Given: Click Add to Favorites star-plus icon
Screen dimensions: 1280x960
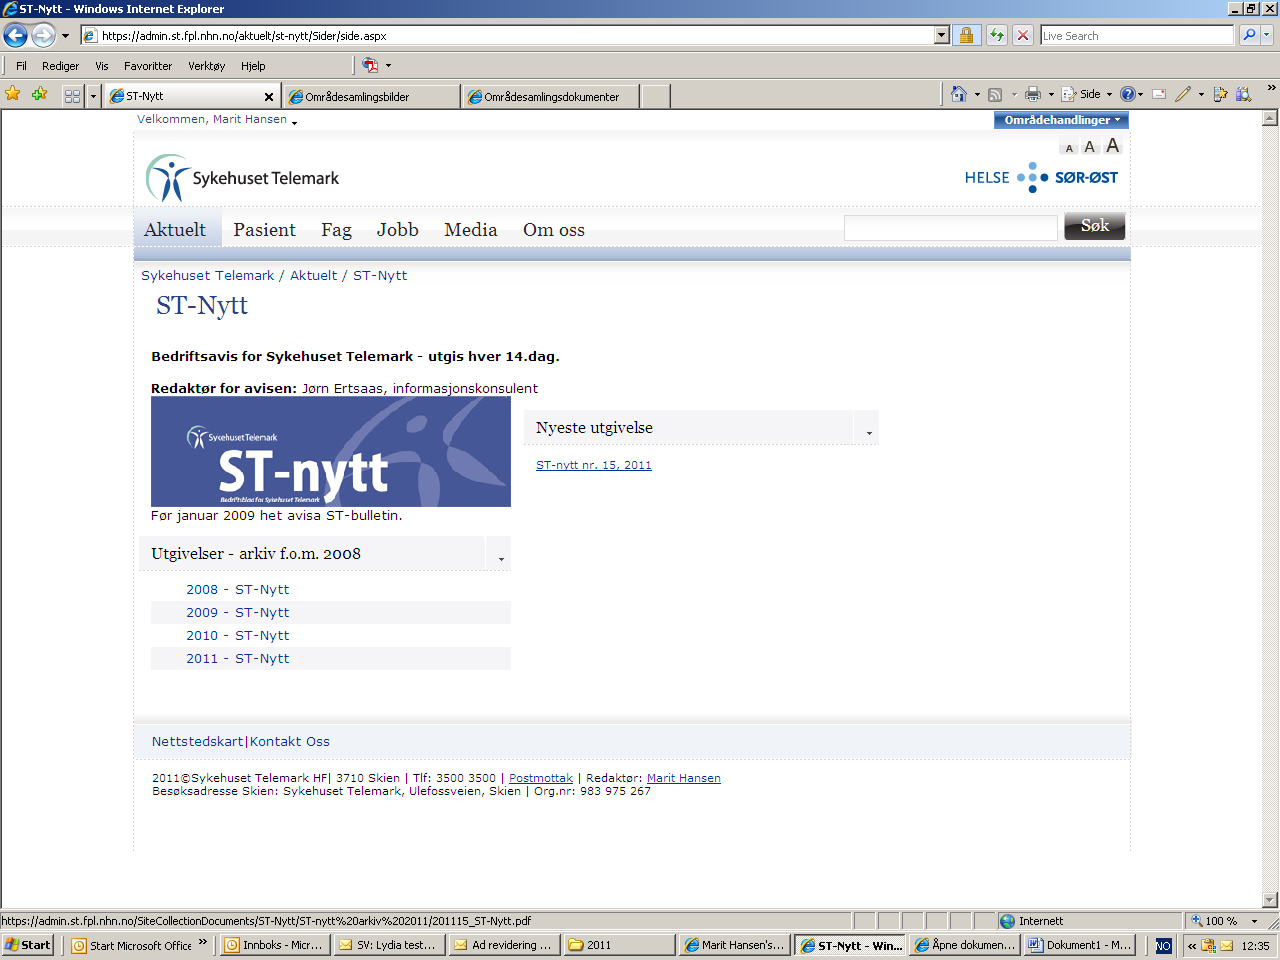Looking at the screenshot, I should pyautogui.click(x=39, y=94).
